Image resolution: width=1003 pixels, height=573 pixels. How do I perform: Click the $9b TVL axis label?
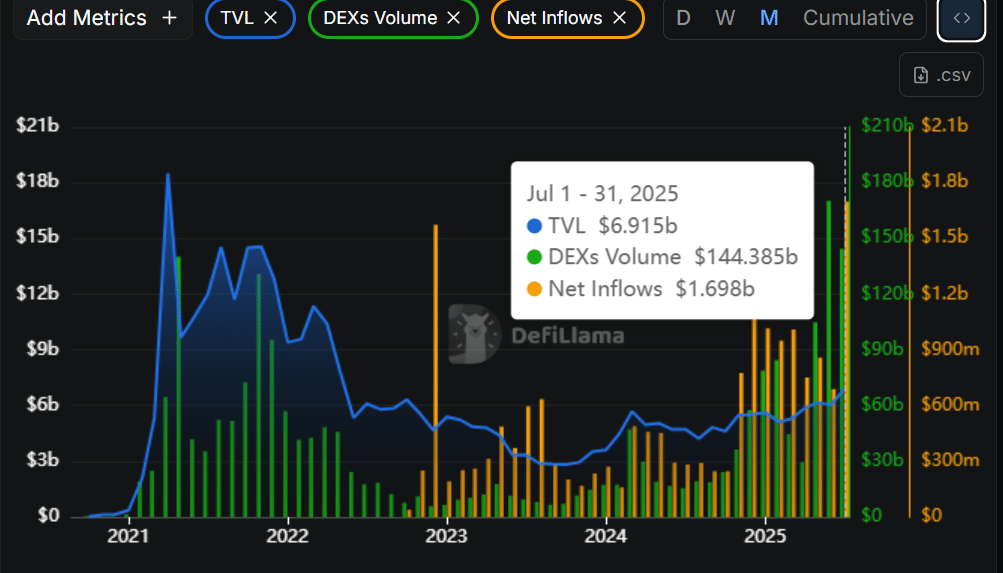[x=42, y=349]
